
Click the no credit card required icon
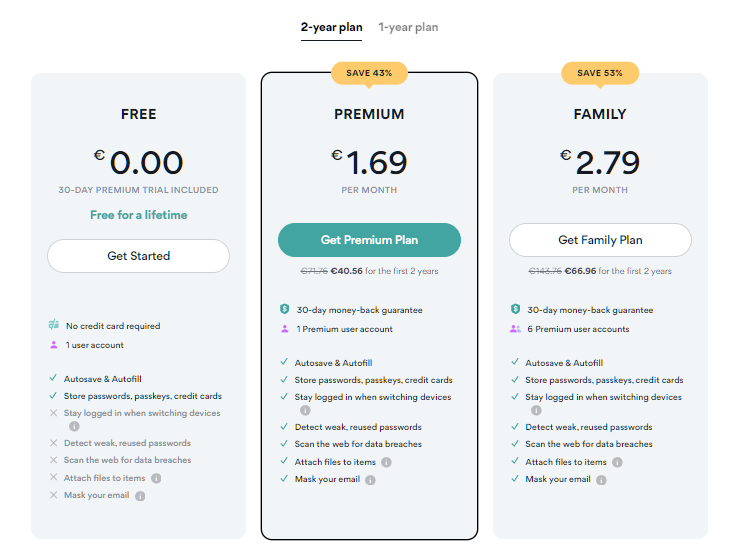pos(54,325)
